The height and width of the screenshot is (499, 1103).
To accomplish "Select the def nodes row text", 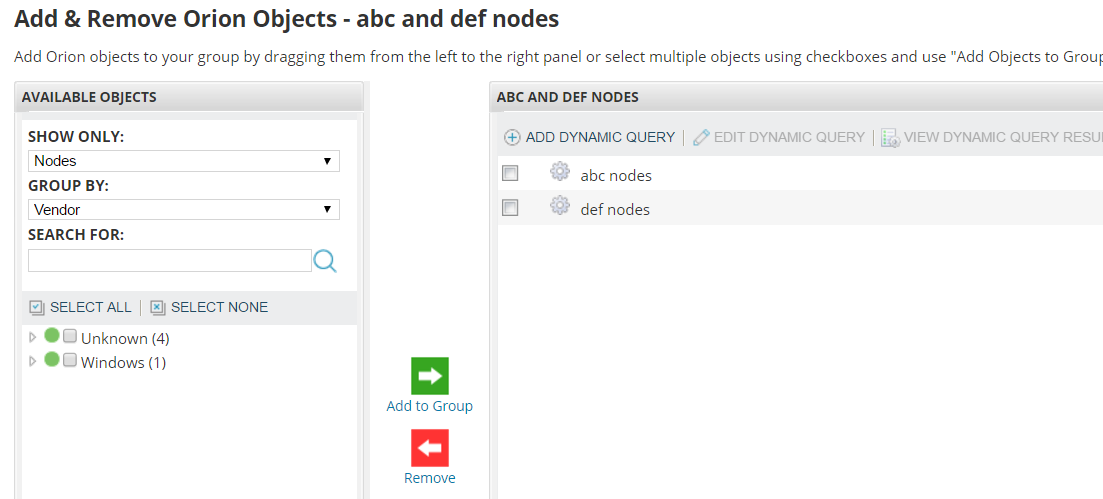I will tap(615, 210).
